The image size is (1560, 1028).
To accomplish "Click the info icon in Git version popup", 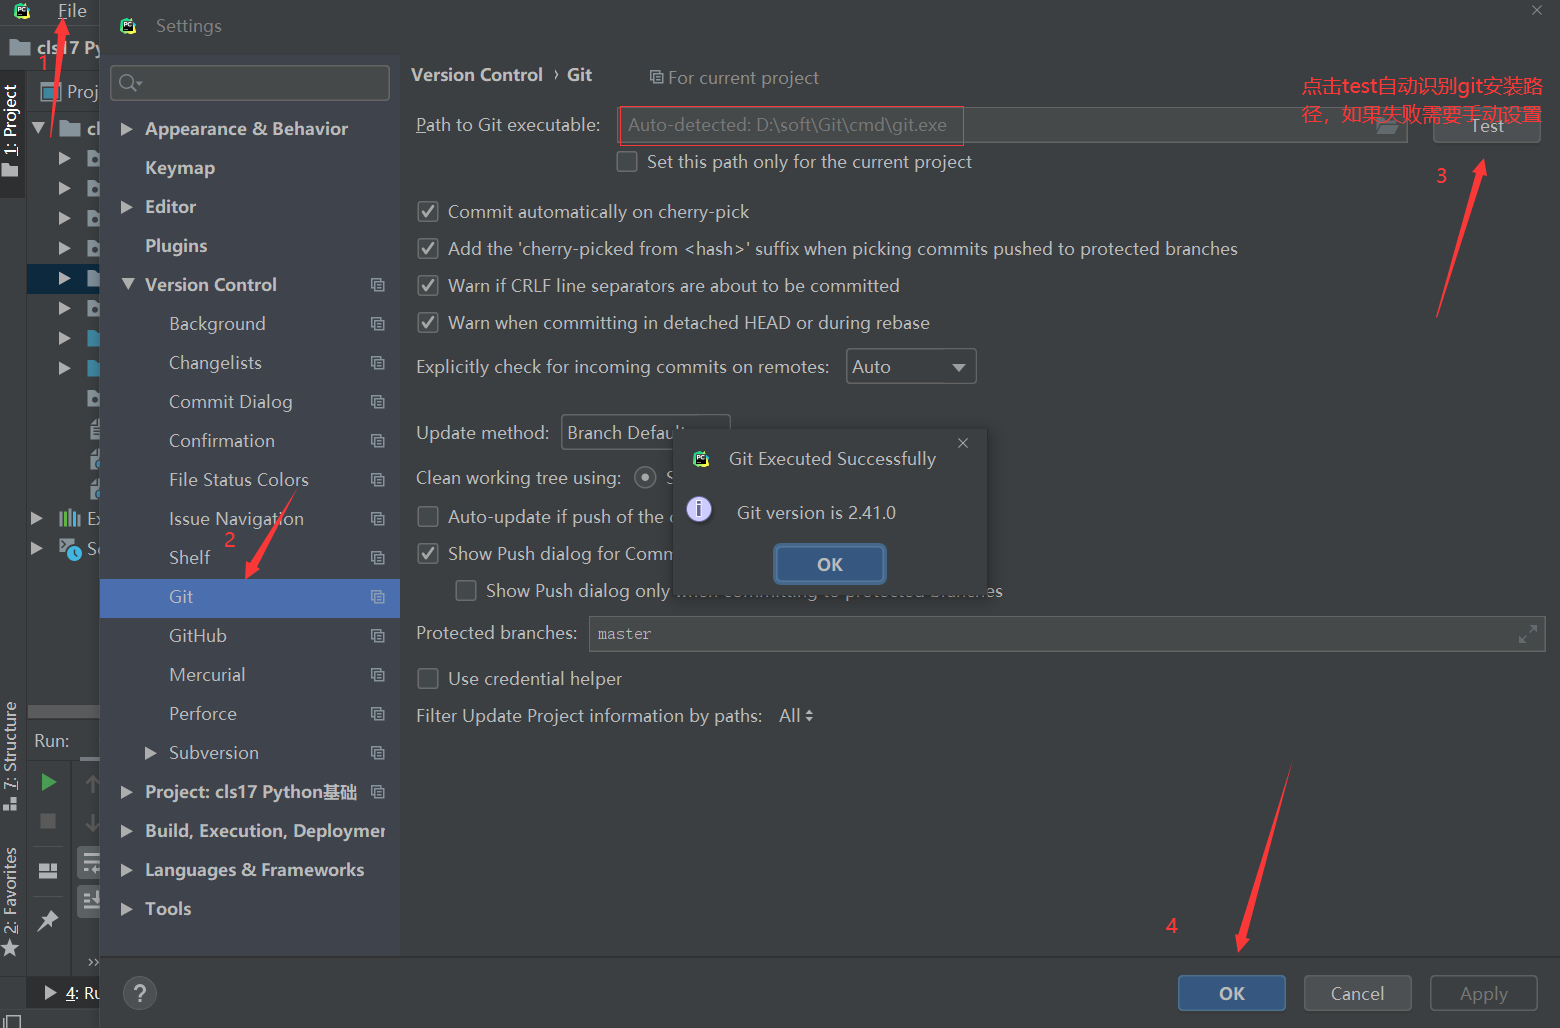I will tap(699, 509).
